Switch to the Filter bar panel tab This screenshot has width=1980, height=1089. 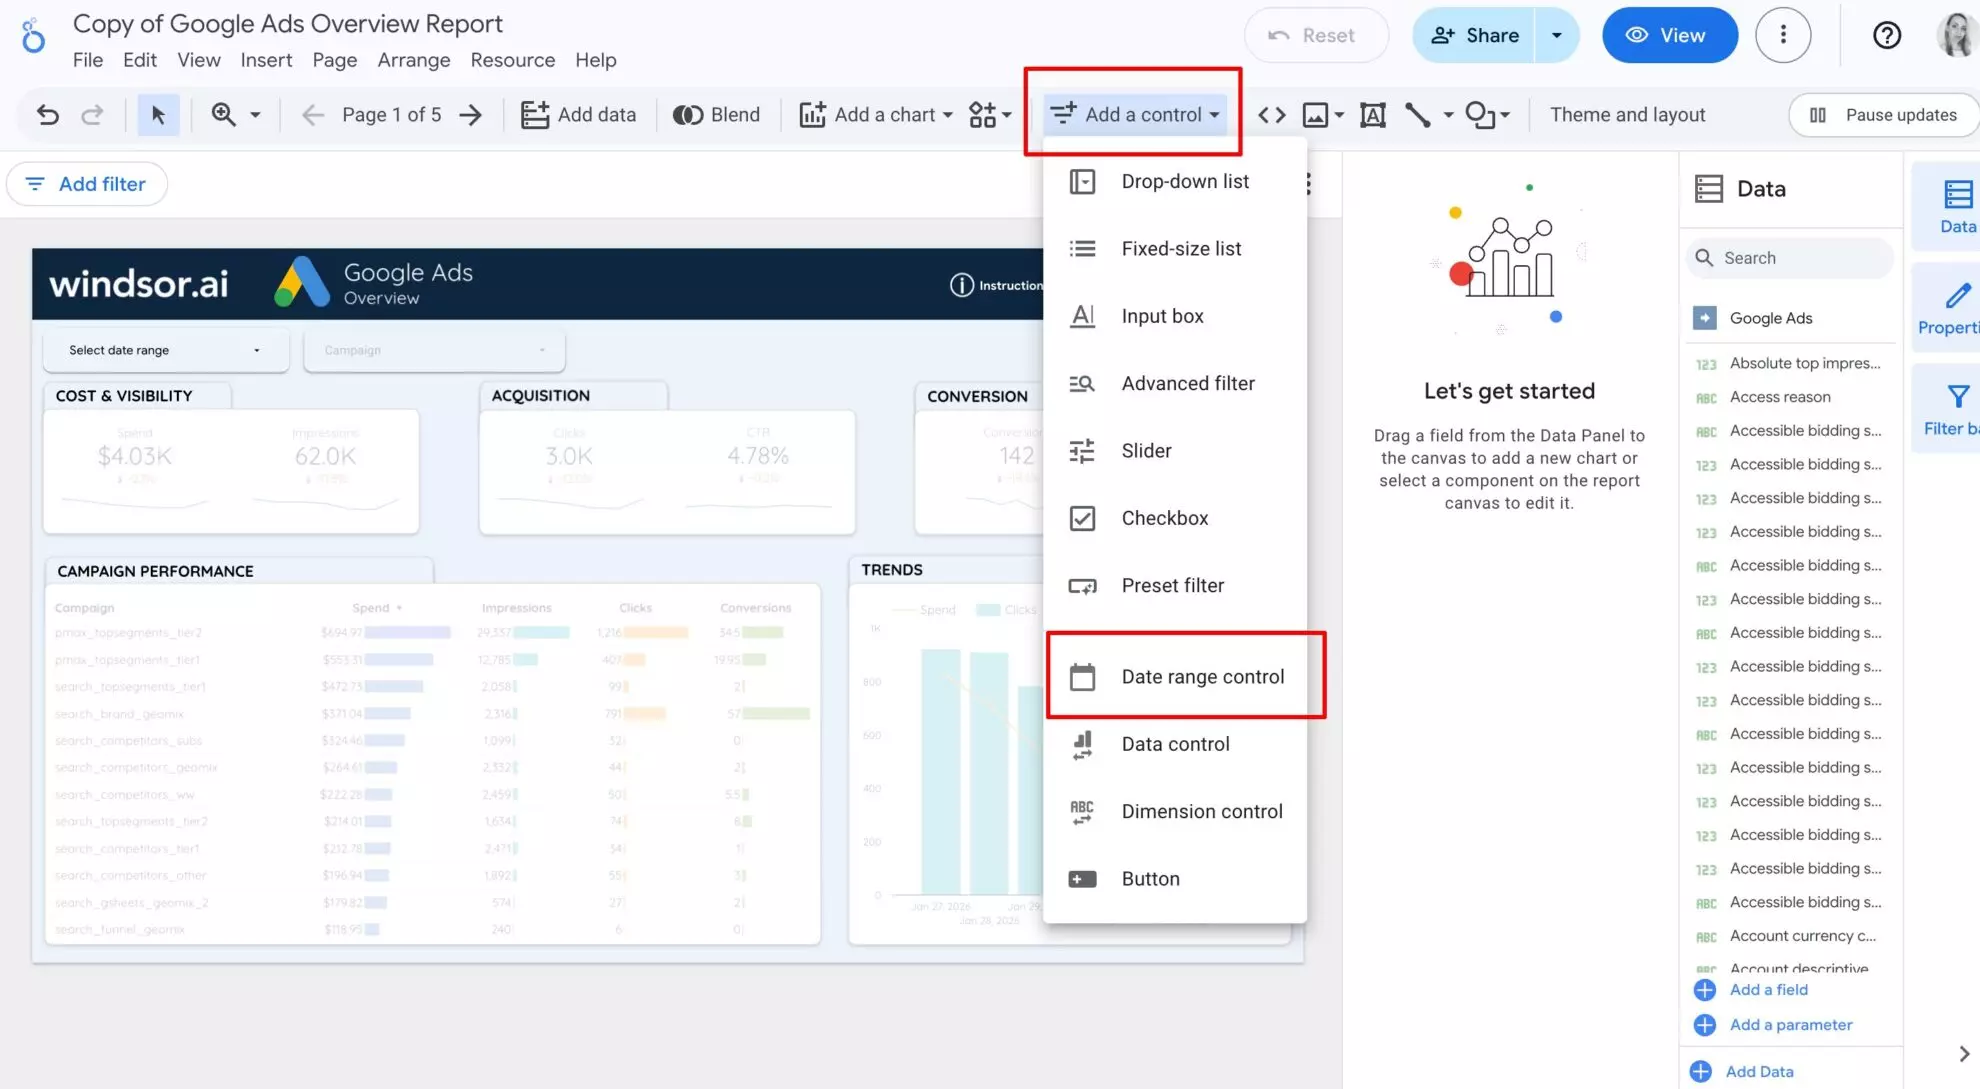1957,408
